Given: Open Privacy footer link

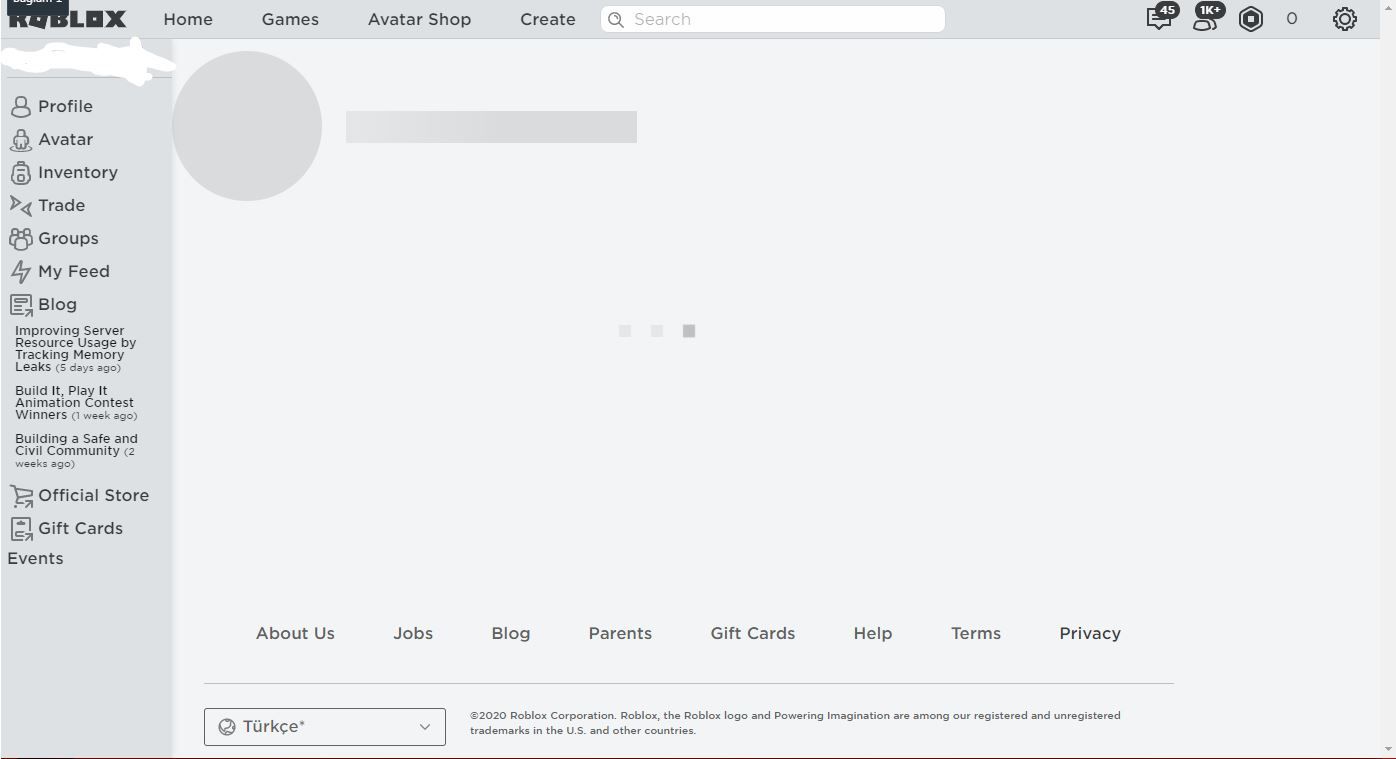Looking at the screenshot, I should [x=1090, y=633].
